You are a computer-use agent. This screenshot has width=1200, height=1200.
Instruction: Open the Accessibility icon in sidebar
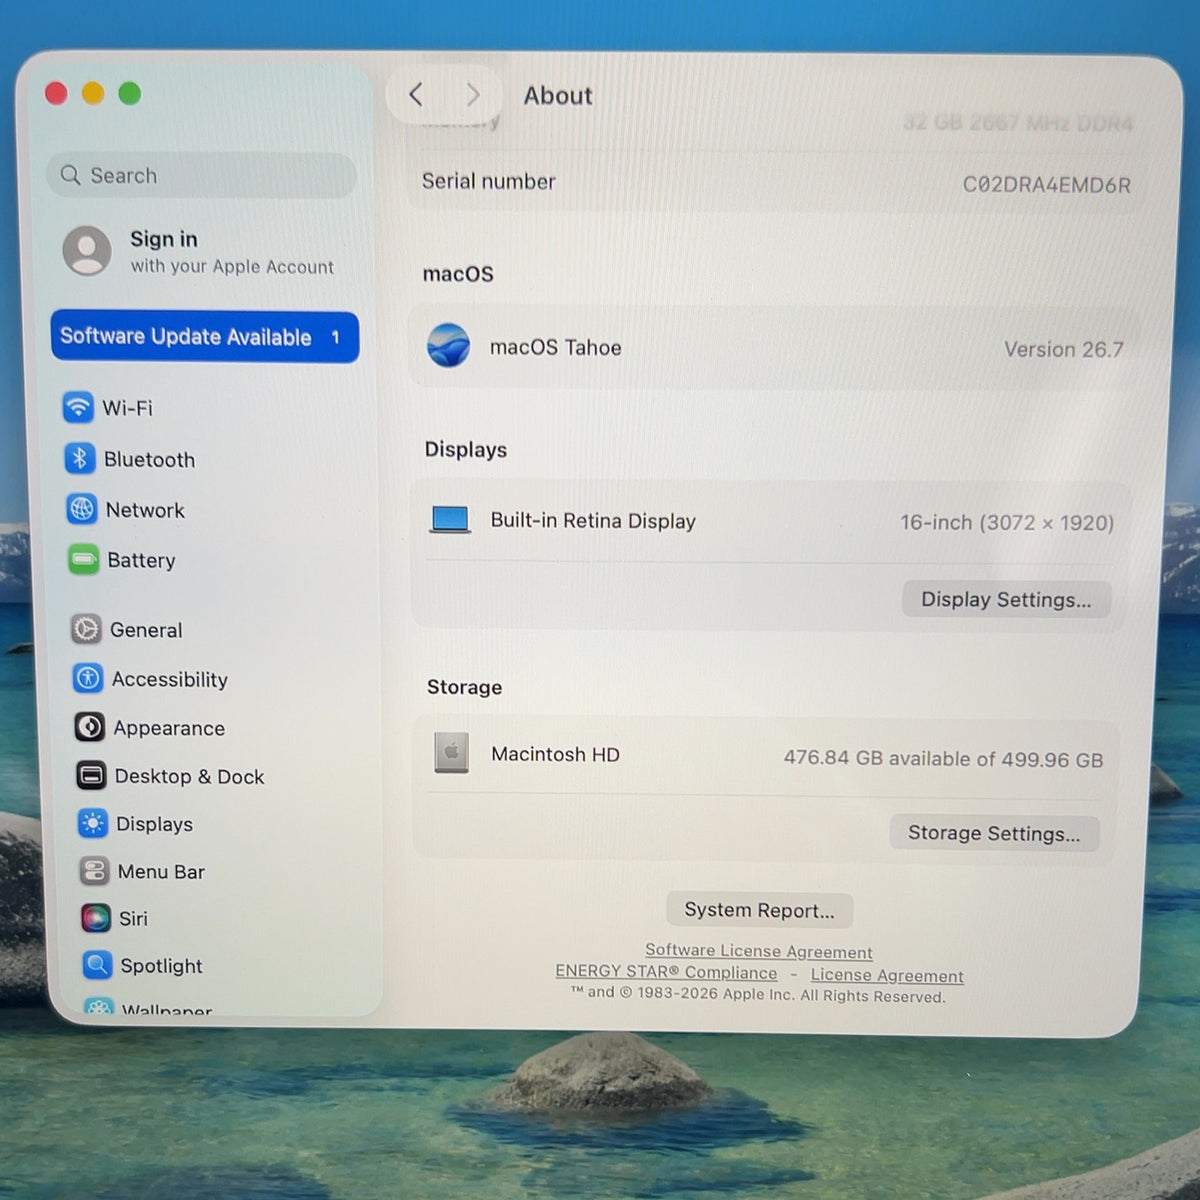tap(88, 678)
